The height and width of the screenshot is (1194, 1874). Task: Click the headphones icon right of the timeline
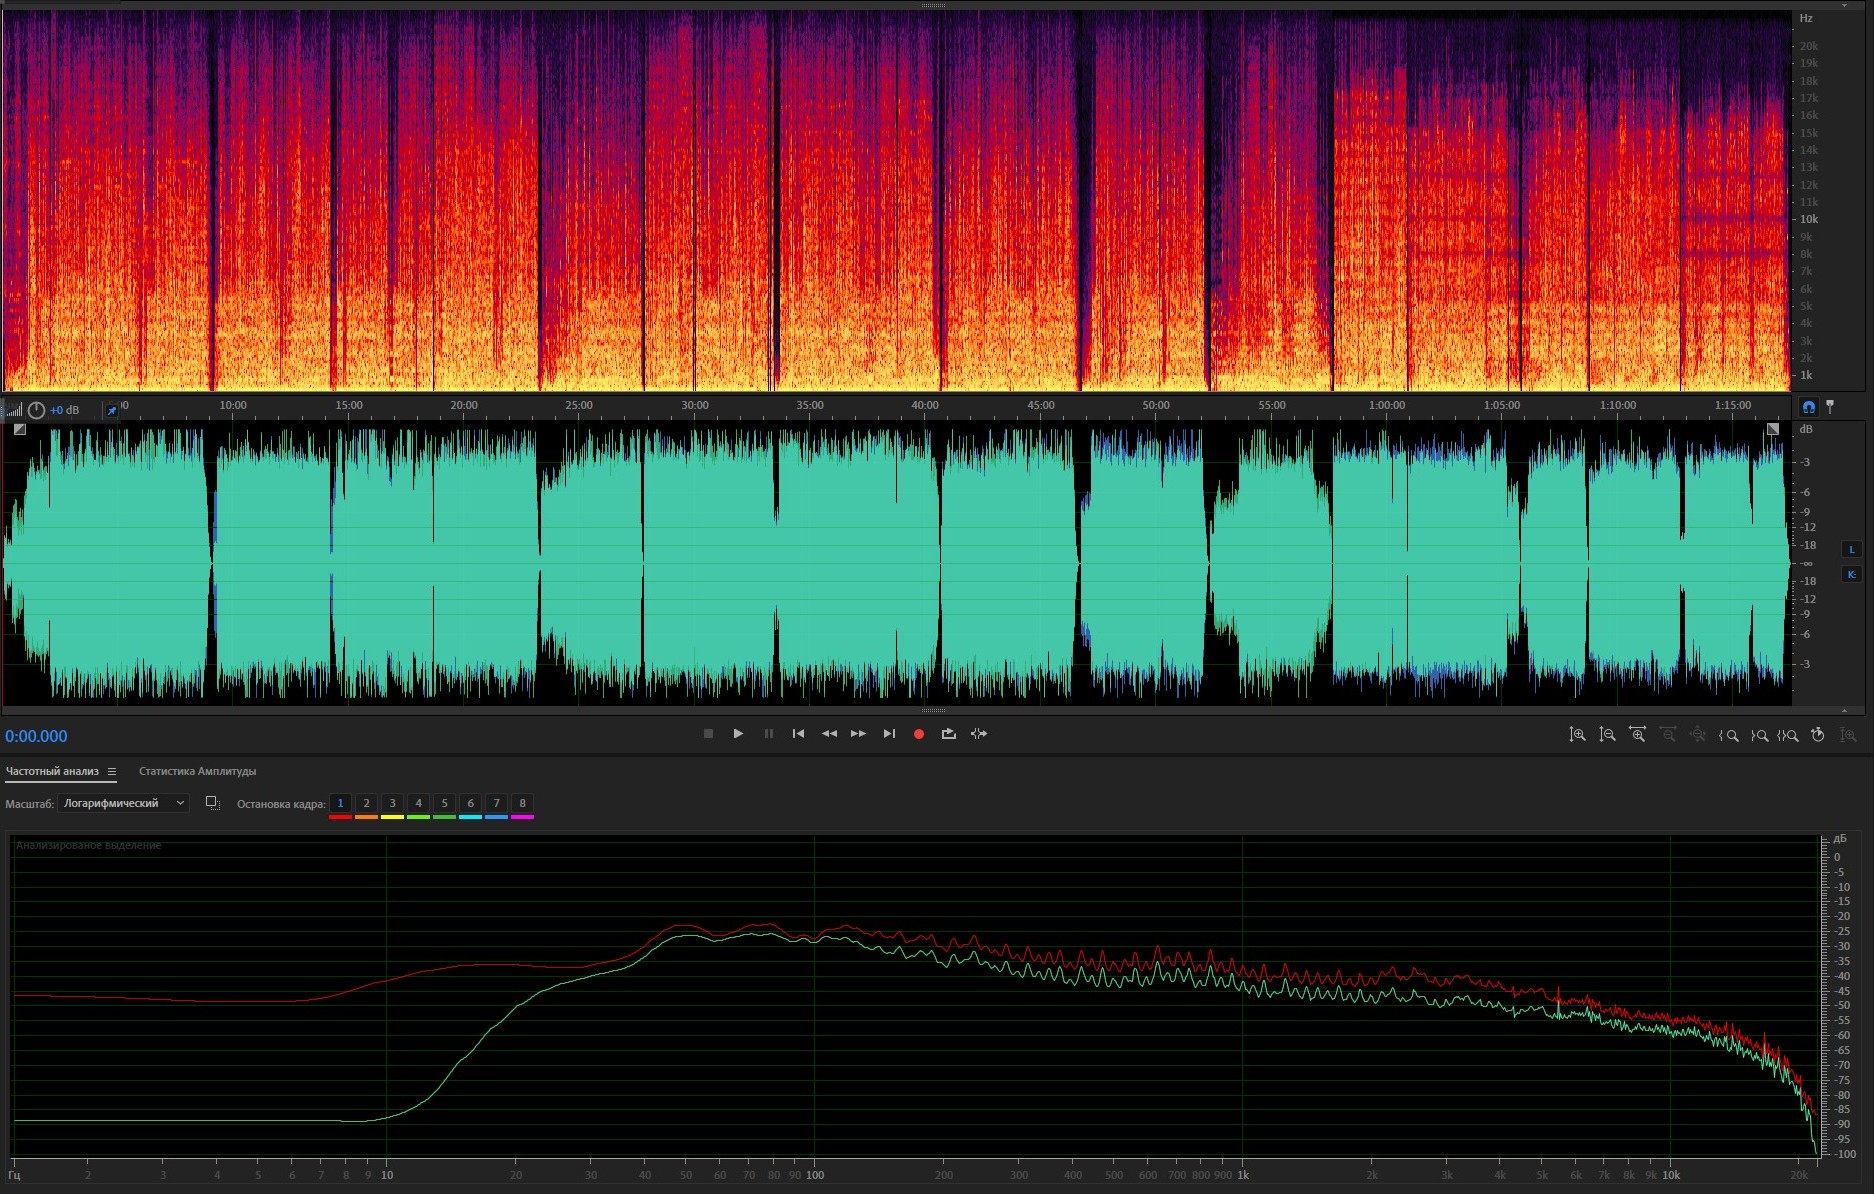[x=1808, y=407]
